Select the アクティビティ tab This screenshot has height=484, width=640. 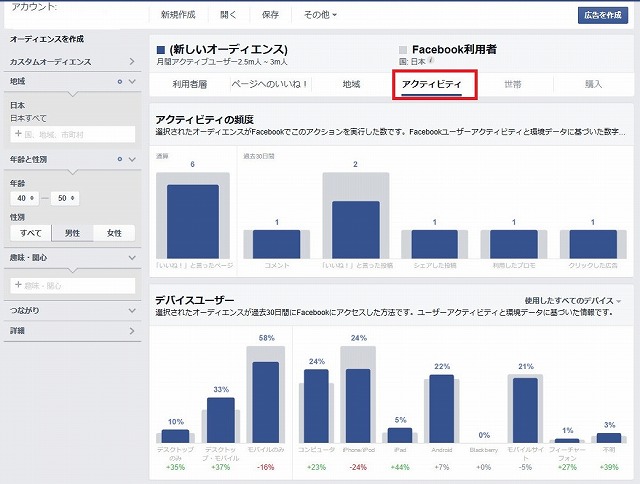point(431,84)
